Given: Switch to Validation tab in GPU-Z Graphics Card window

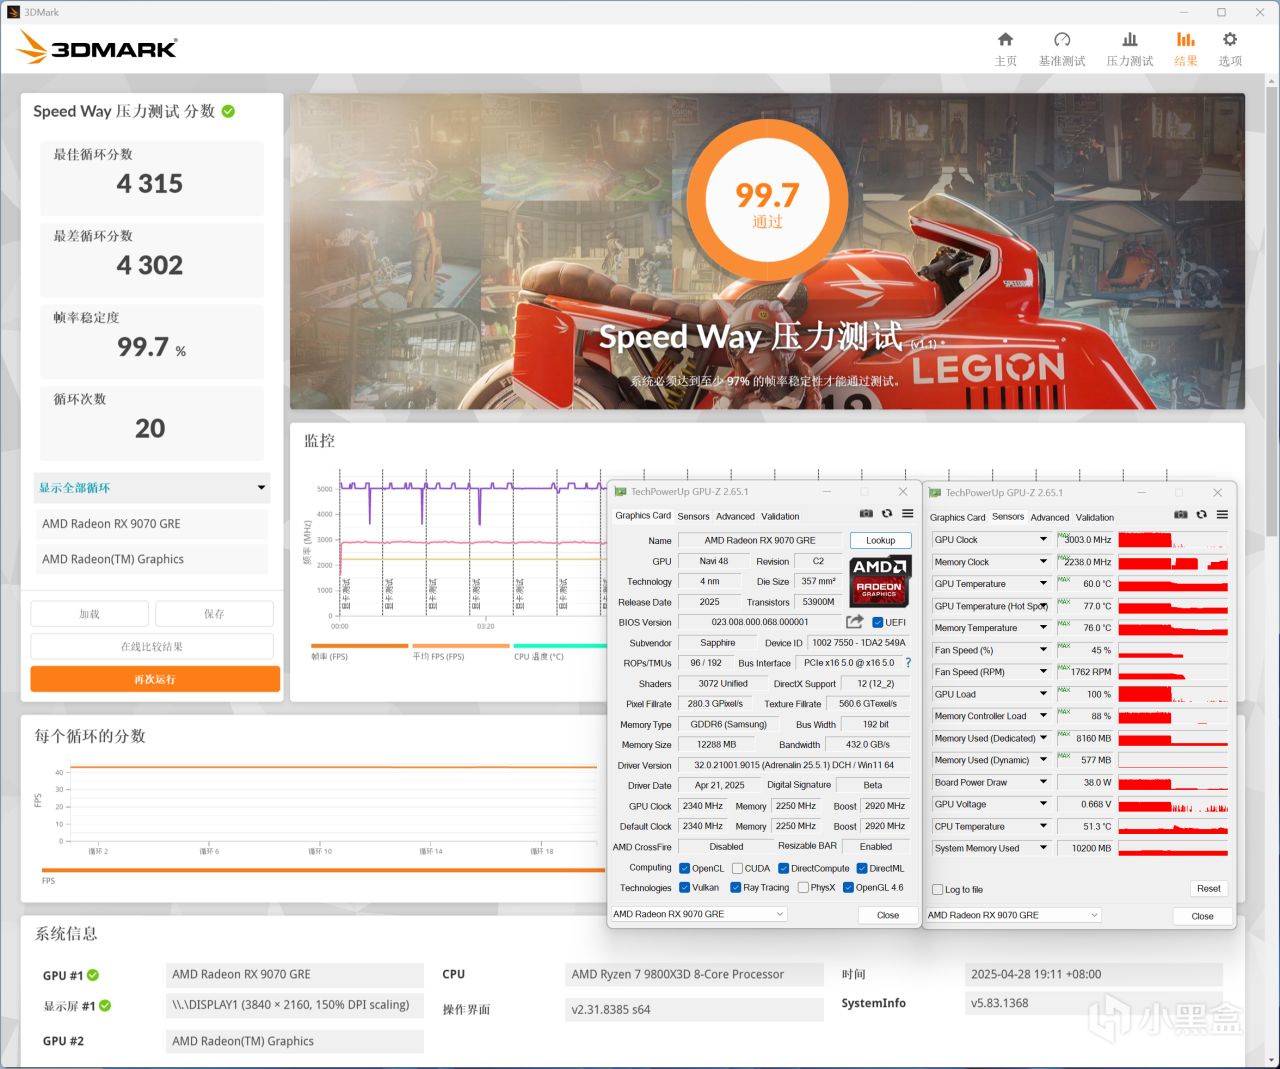Looking at the screenshot, I should point(780,517).
